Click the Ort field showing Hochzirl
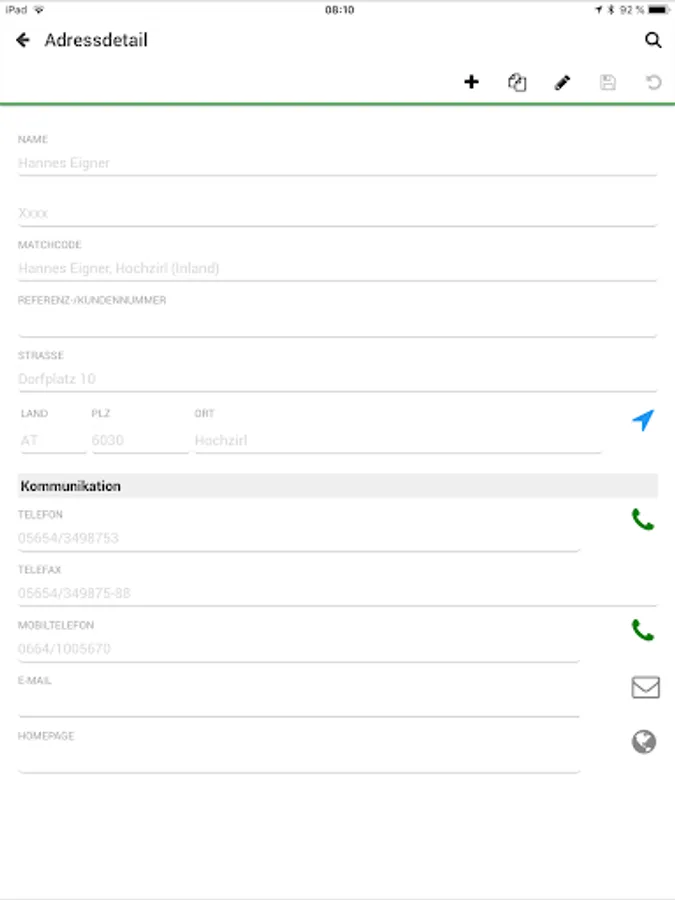This screenshot has width=675, height=900. pos(397,440)
